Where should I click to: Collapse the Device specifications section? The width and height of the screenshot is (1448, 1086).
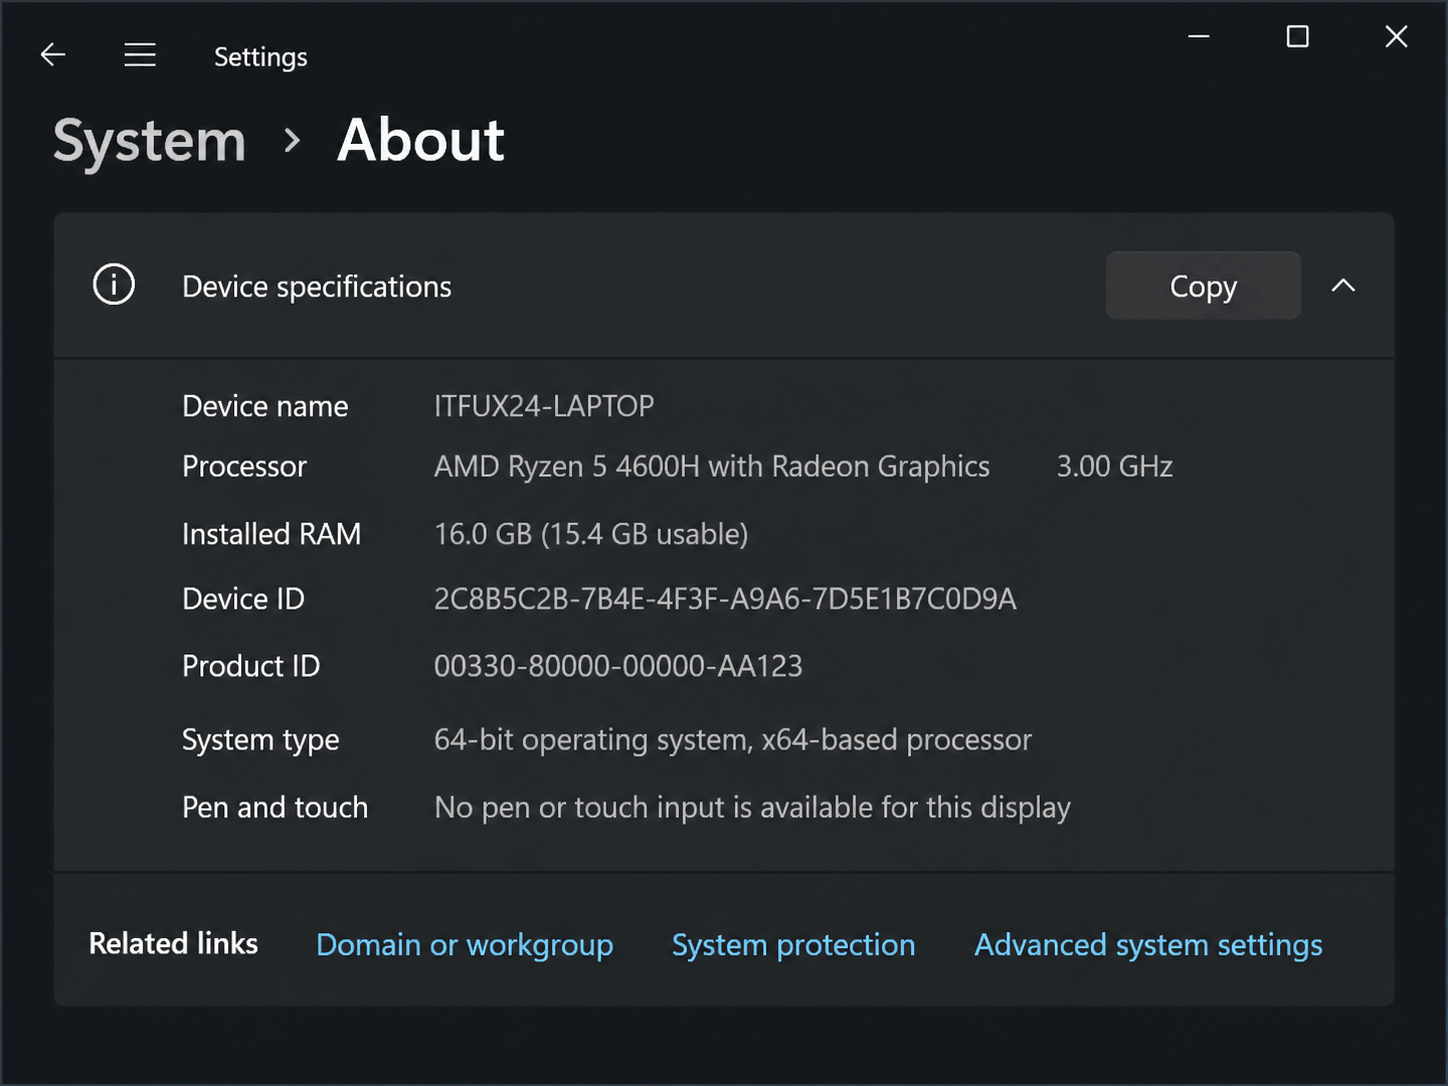pos(1343,286)
